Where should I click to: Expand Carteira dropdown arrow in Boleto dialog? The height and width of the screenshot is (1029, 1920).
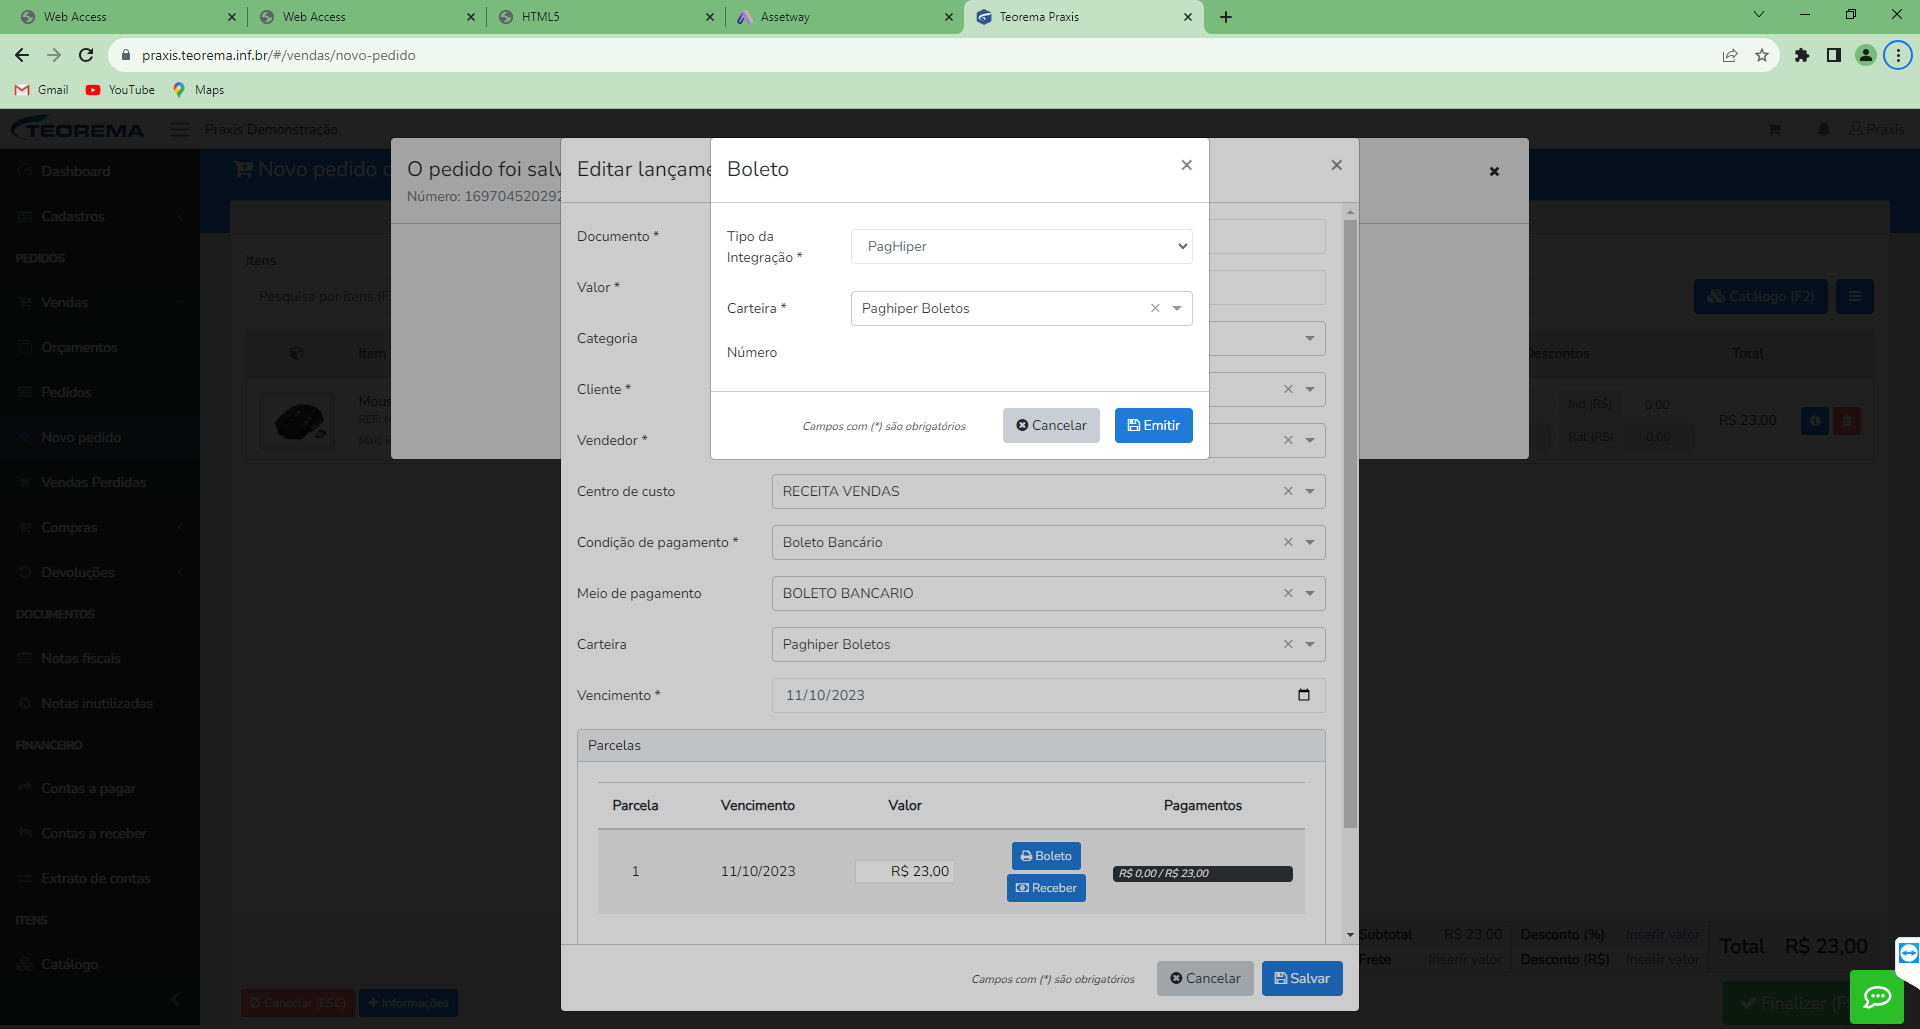point(1177,308)
